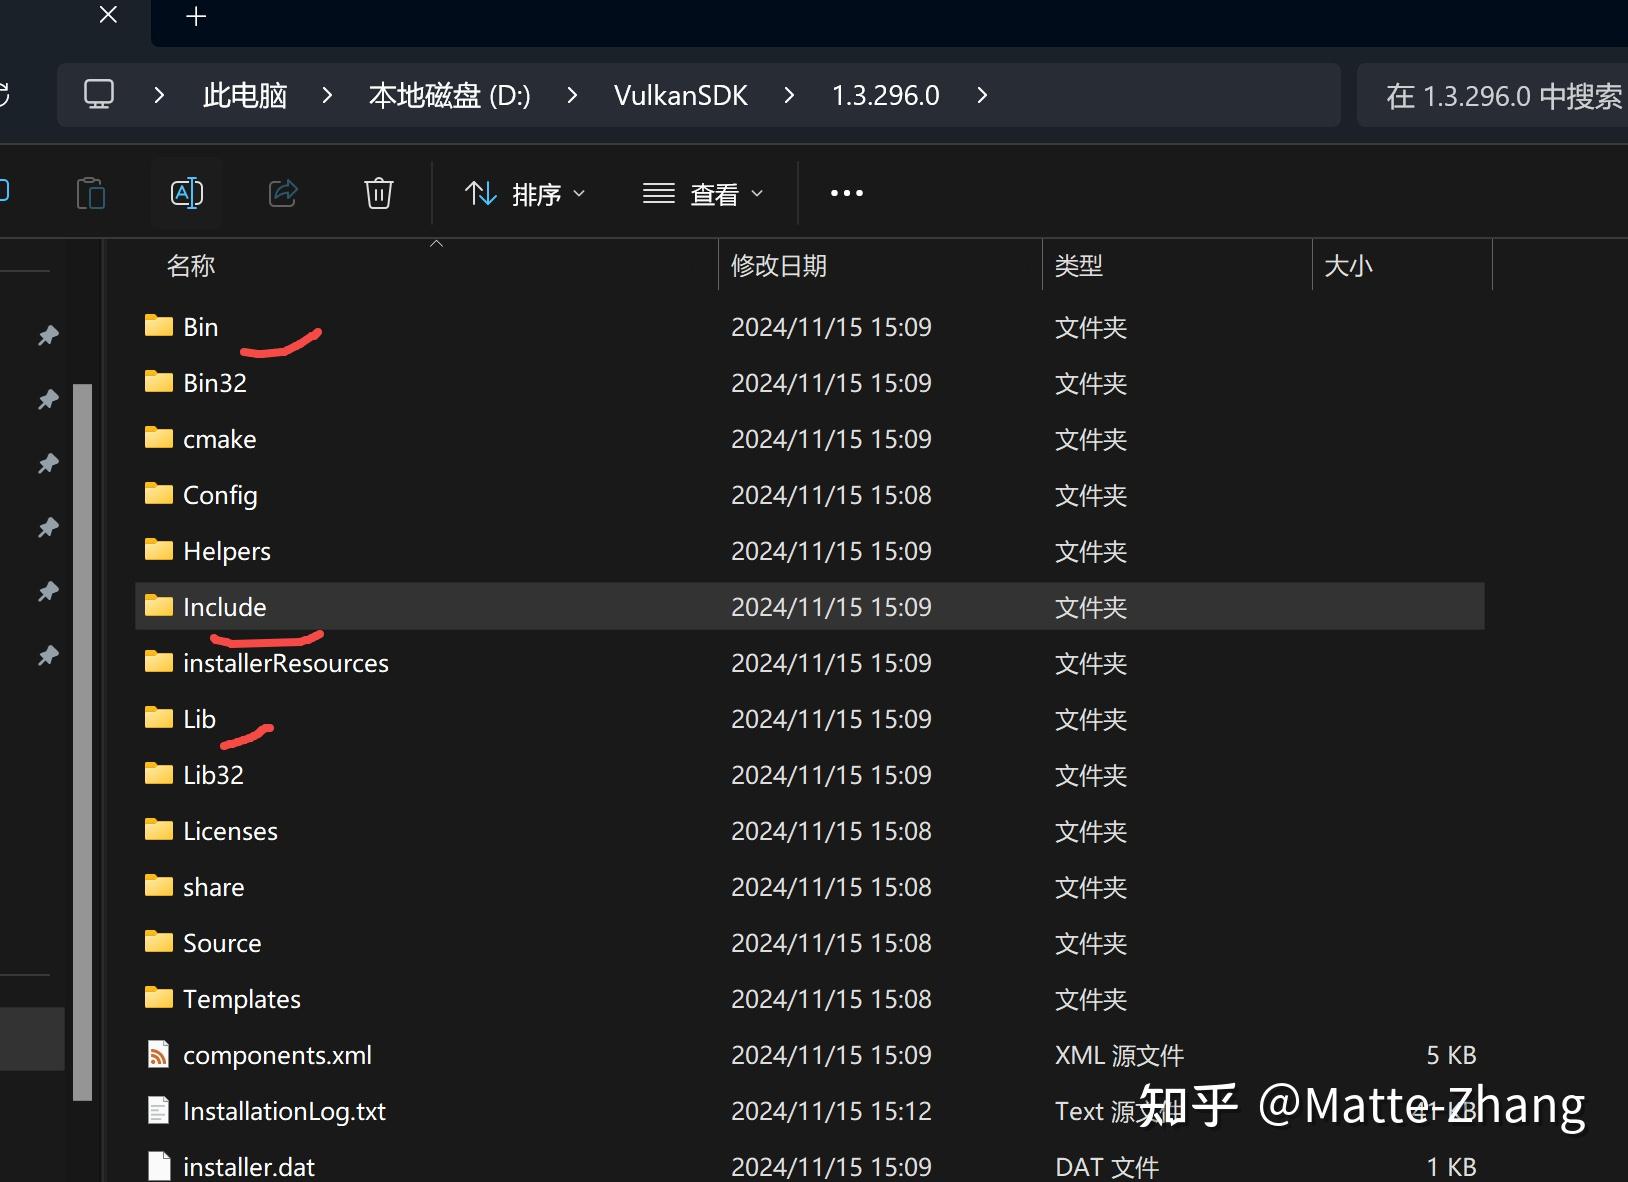
Task: Click the Include folder icon
Action: (x=158, y=606)
